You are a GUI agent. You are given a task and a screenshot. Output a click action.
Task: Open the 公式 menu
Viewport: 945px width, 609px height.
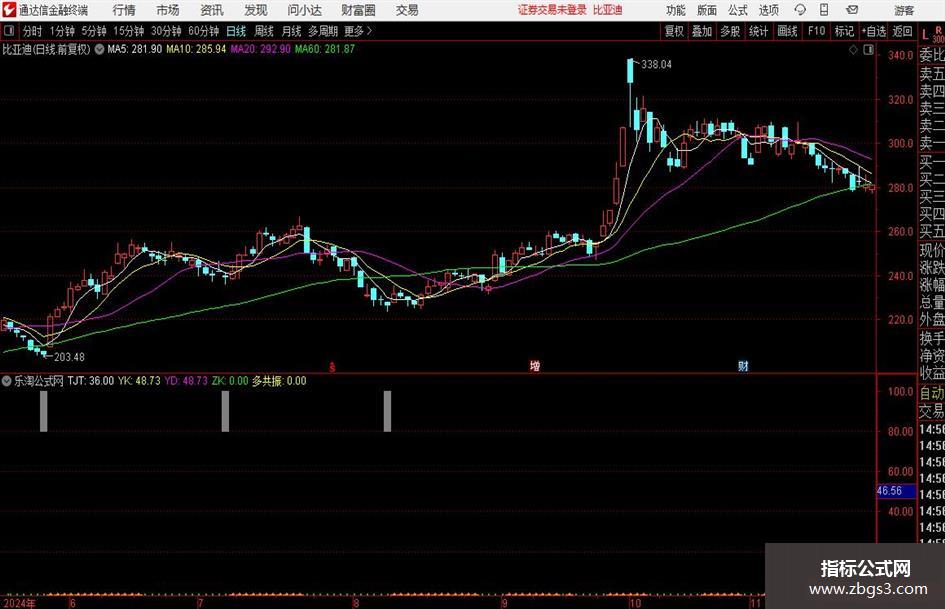coord(738,10)
